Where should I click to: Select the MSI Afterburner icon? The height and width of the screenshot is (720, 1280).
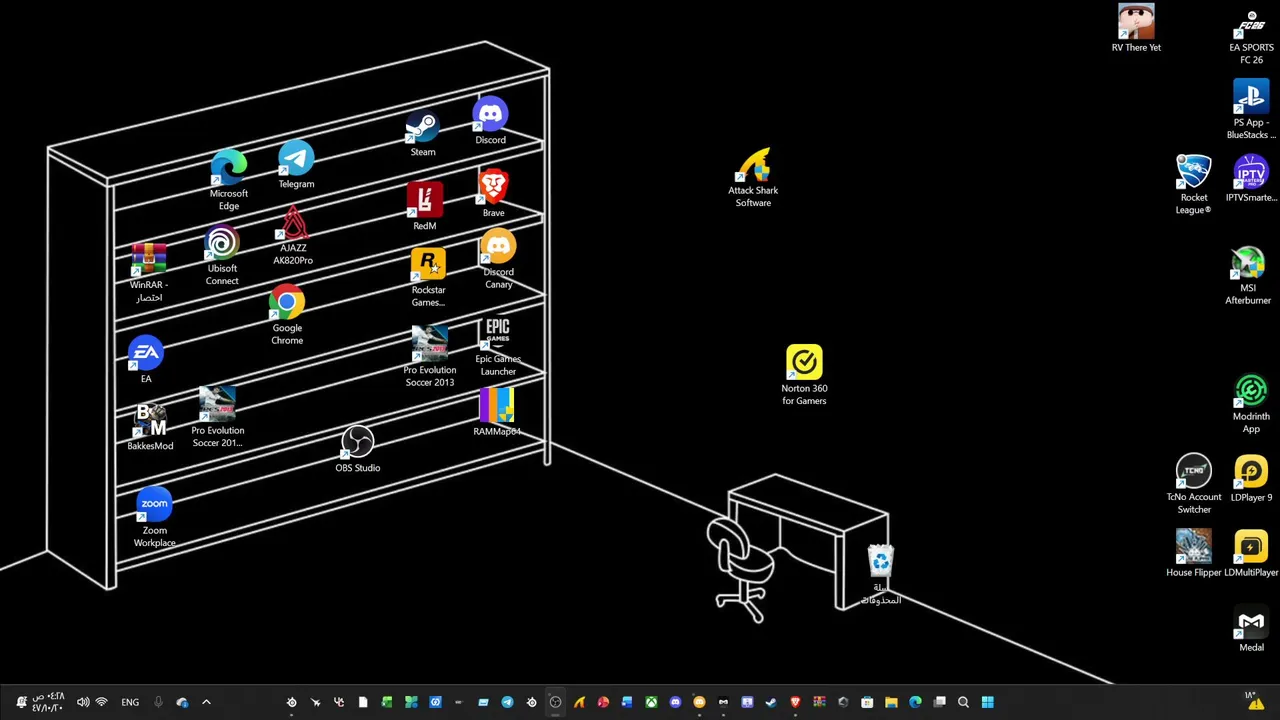point(1248,276)
